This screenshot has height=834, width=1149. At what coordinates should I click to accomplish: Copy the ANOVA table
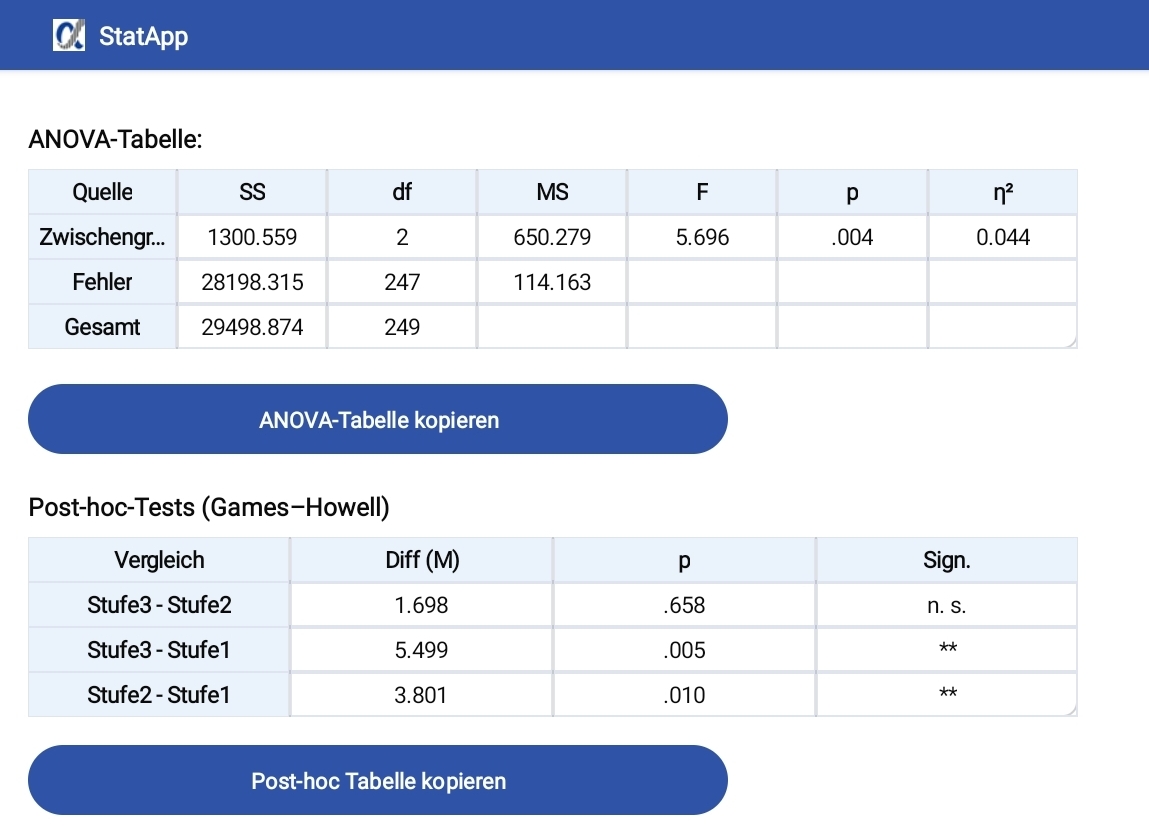(x=378, y=419)
